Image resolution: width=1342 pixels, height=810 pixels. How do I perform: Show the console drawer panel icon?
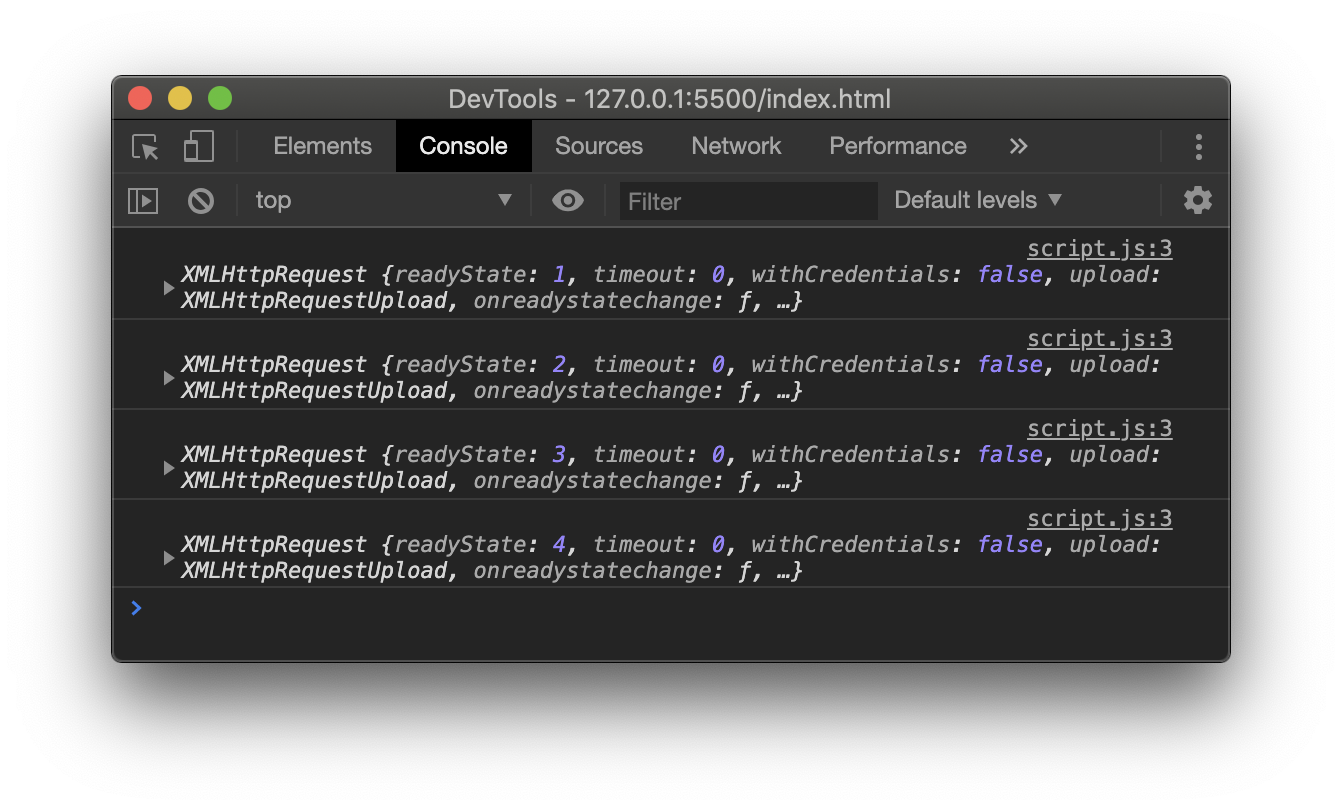142,200
